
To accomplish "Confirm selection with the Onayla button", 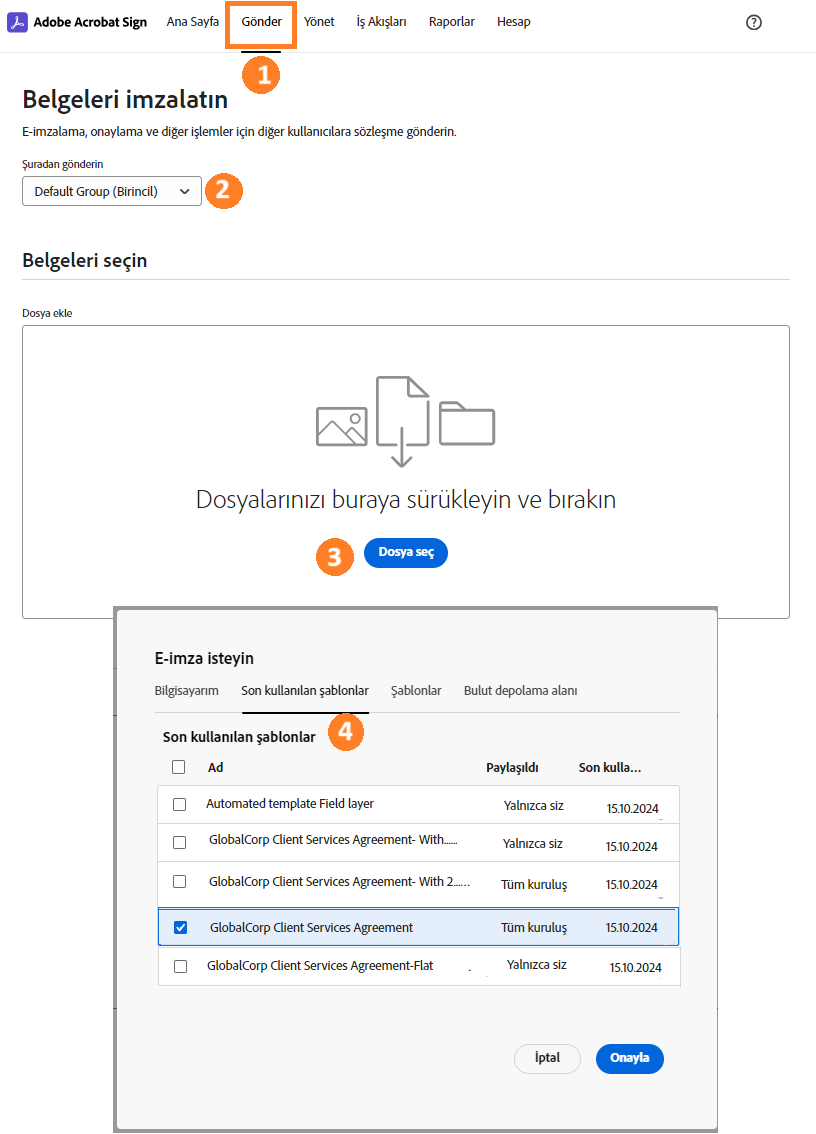I will [x=629, y=1058].
